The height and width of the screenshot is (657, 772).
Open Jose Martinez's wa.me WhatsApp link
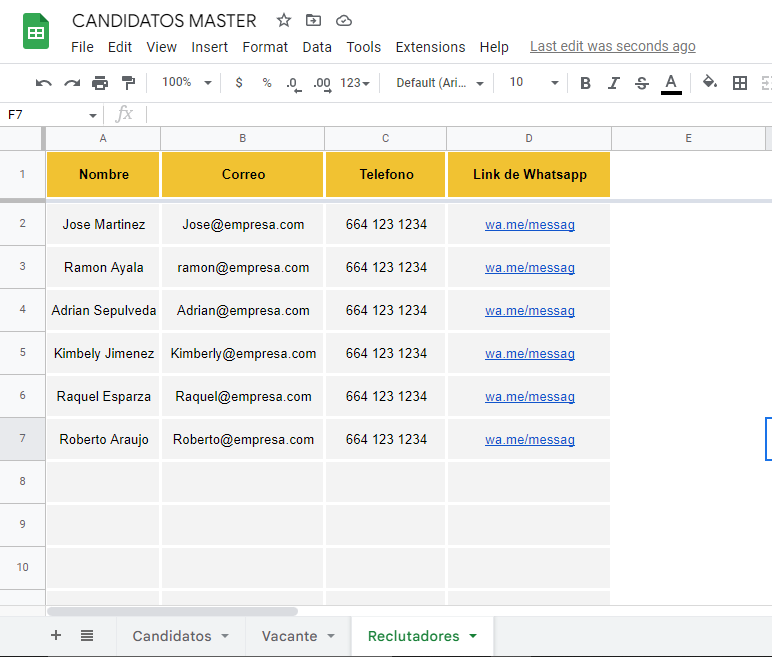[x=530, y=225]
